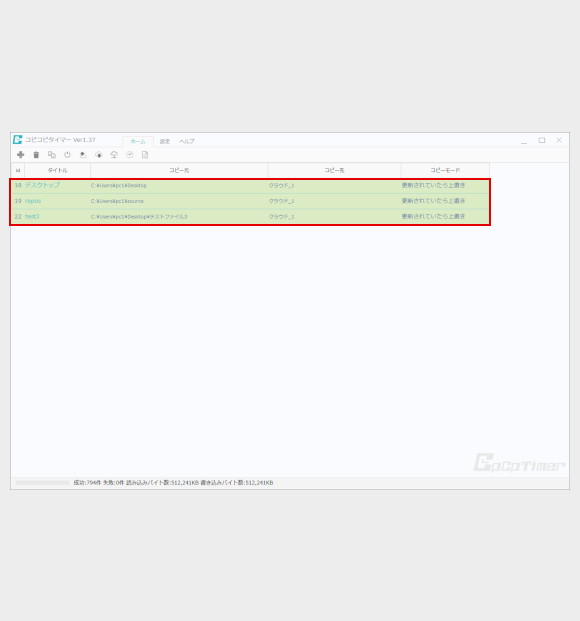Switch to the ホーム tab
Screen dimensions: 580x621
[138, 141]
